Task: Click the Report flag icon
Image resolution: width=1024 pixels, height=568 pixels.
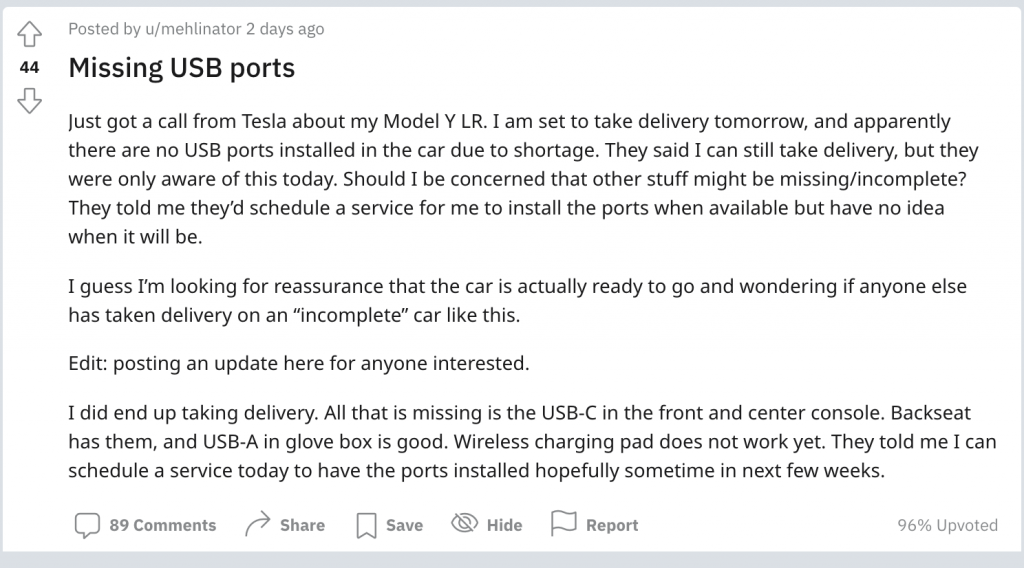Action: click(563, 524)
